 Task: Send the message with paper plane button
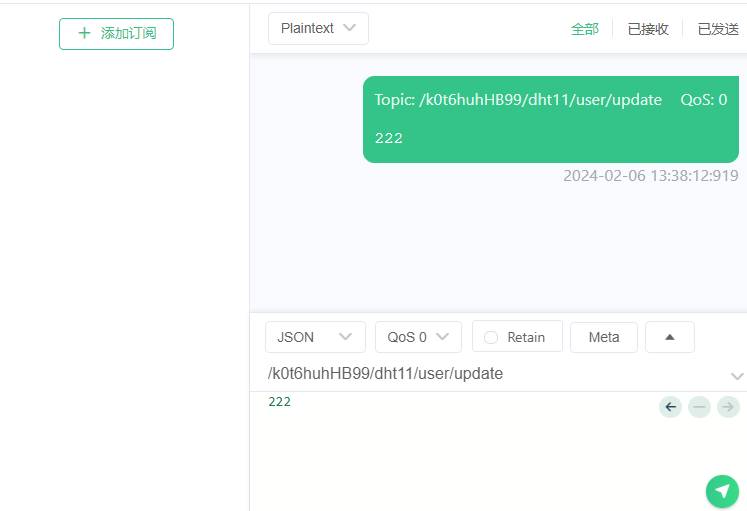pos(722,491)
